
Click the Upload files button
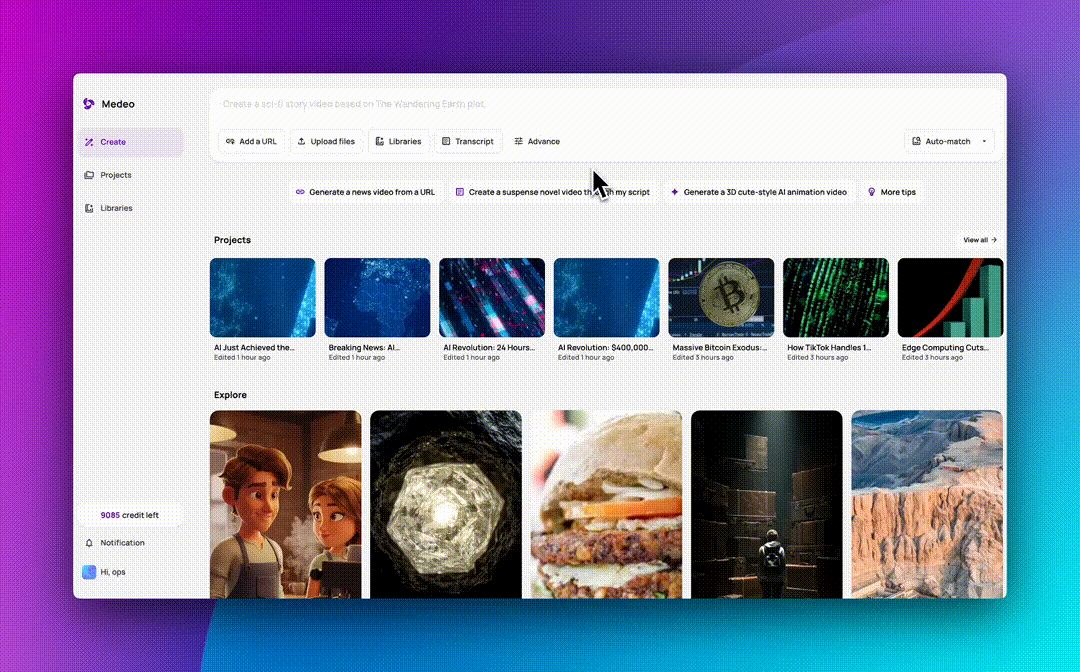326,141
